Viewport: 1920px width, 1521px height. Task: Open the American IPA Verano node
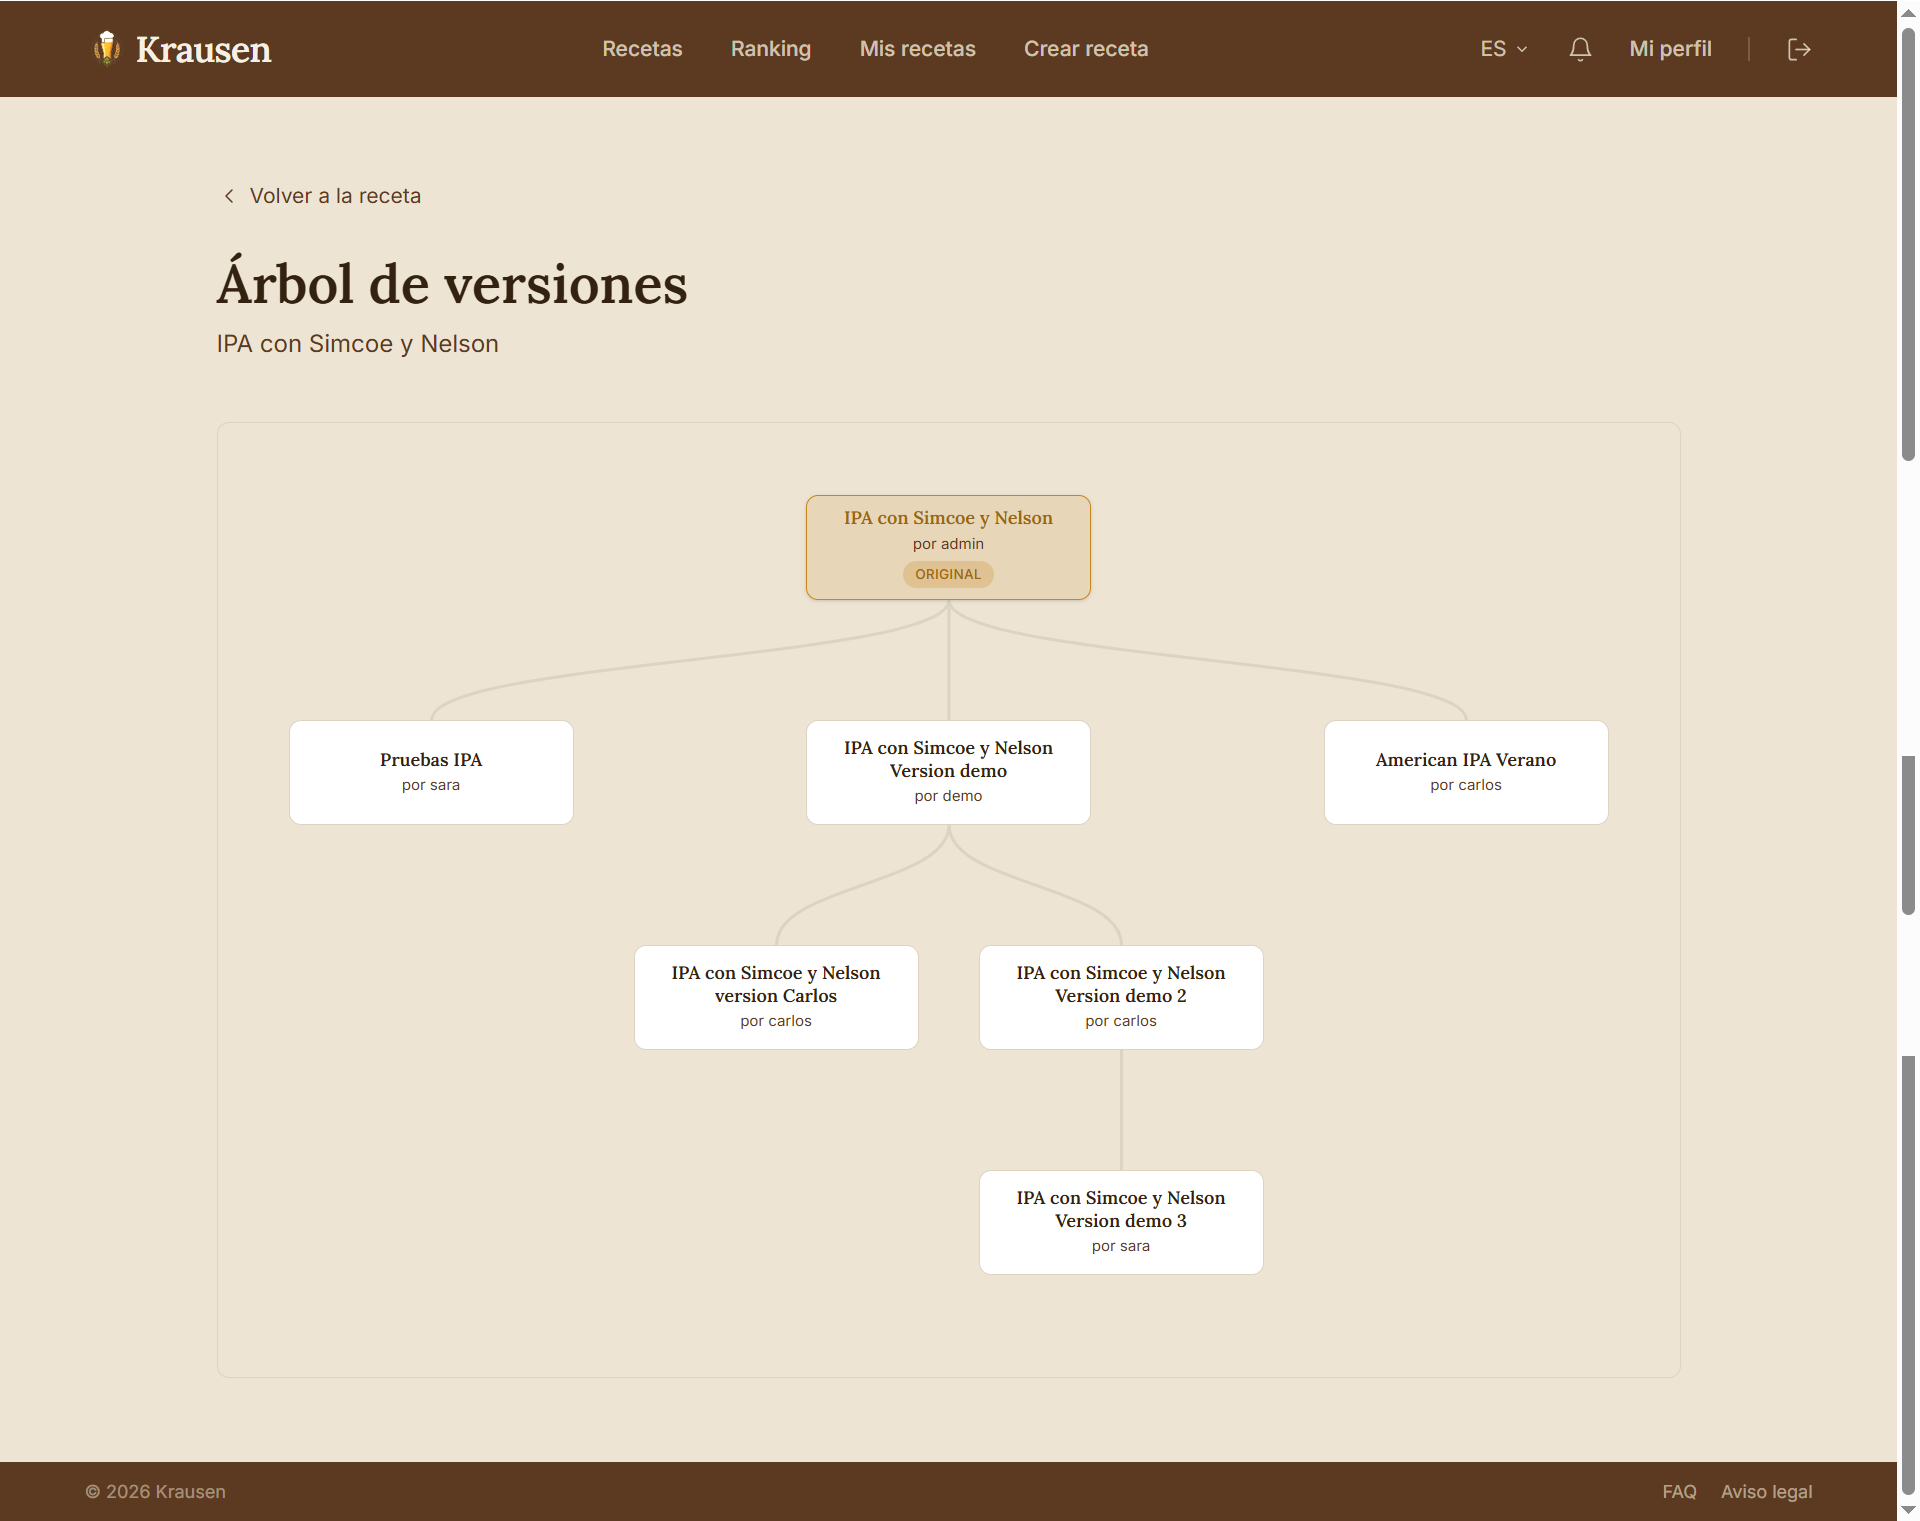tap(1466, 772)
